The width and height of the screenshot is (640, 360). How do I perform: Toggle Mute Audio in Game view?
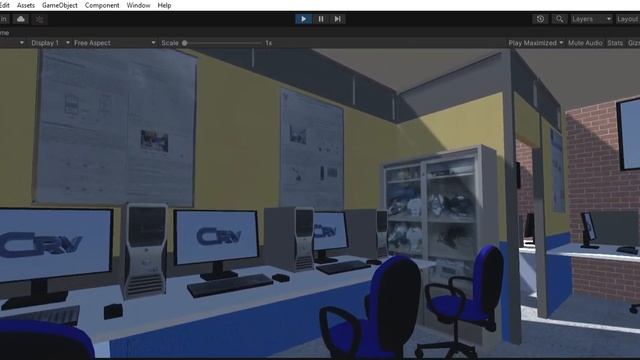click(585, 43)
